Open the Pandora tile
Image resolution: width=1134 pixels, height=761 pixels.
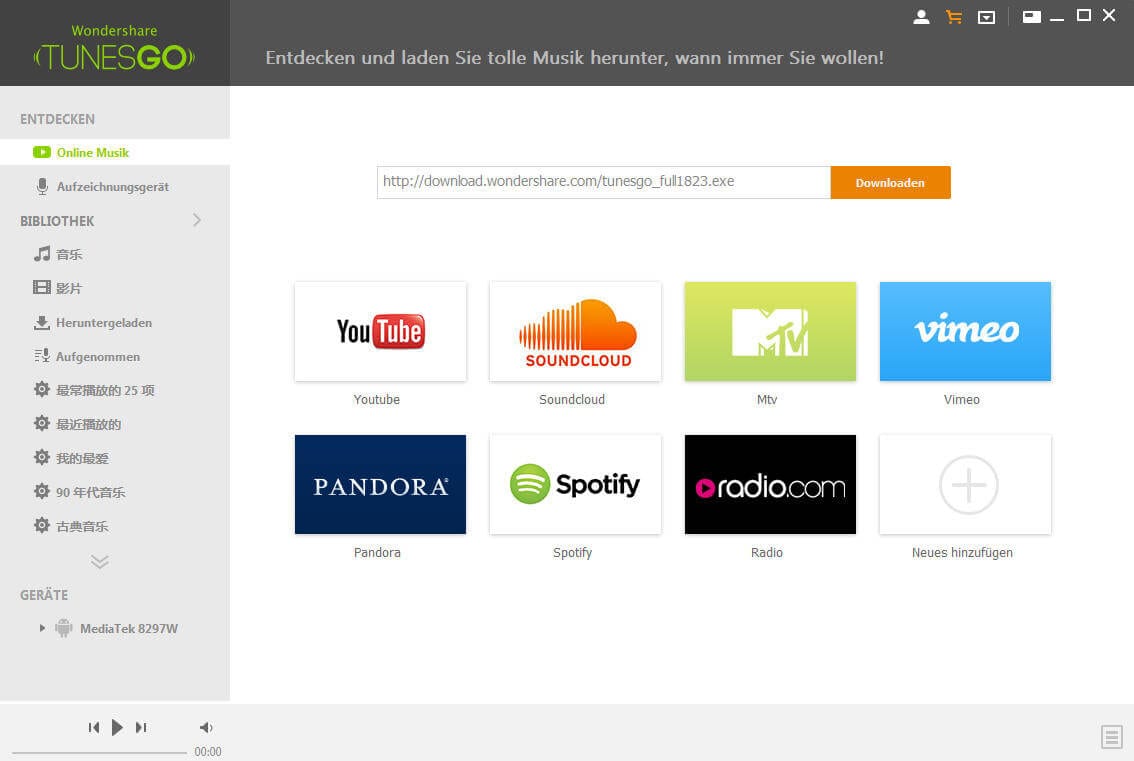(380, 484)
